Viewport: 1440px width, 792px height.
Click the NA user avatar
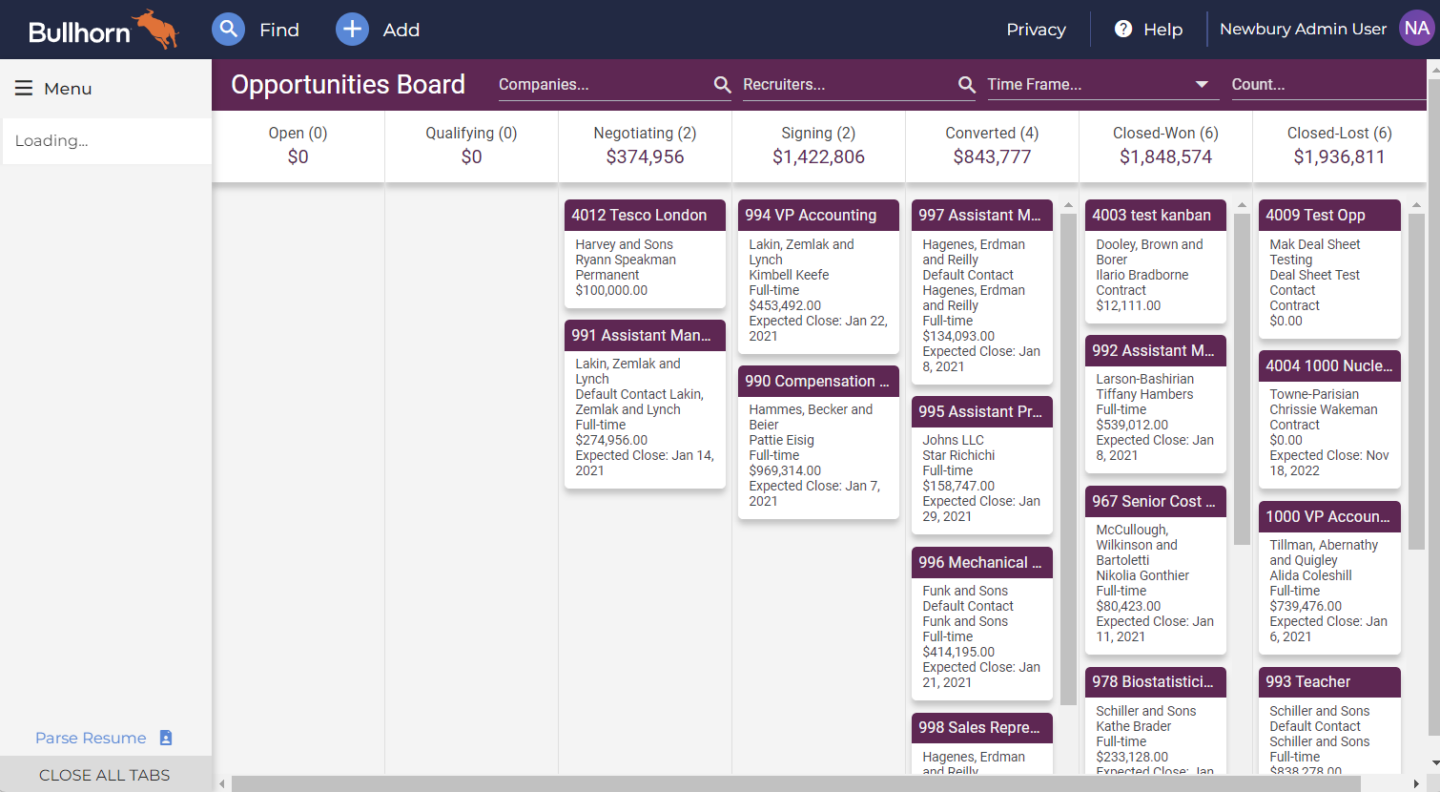(1416, 29)
